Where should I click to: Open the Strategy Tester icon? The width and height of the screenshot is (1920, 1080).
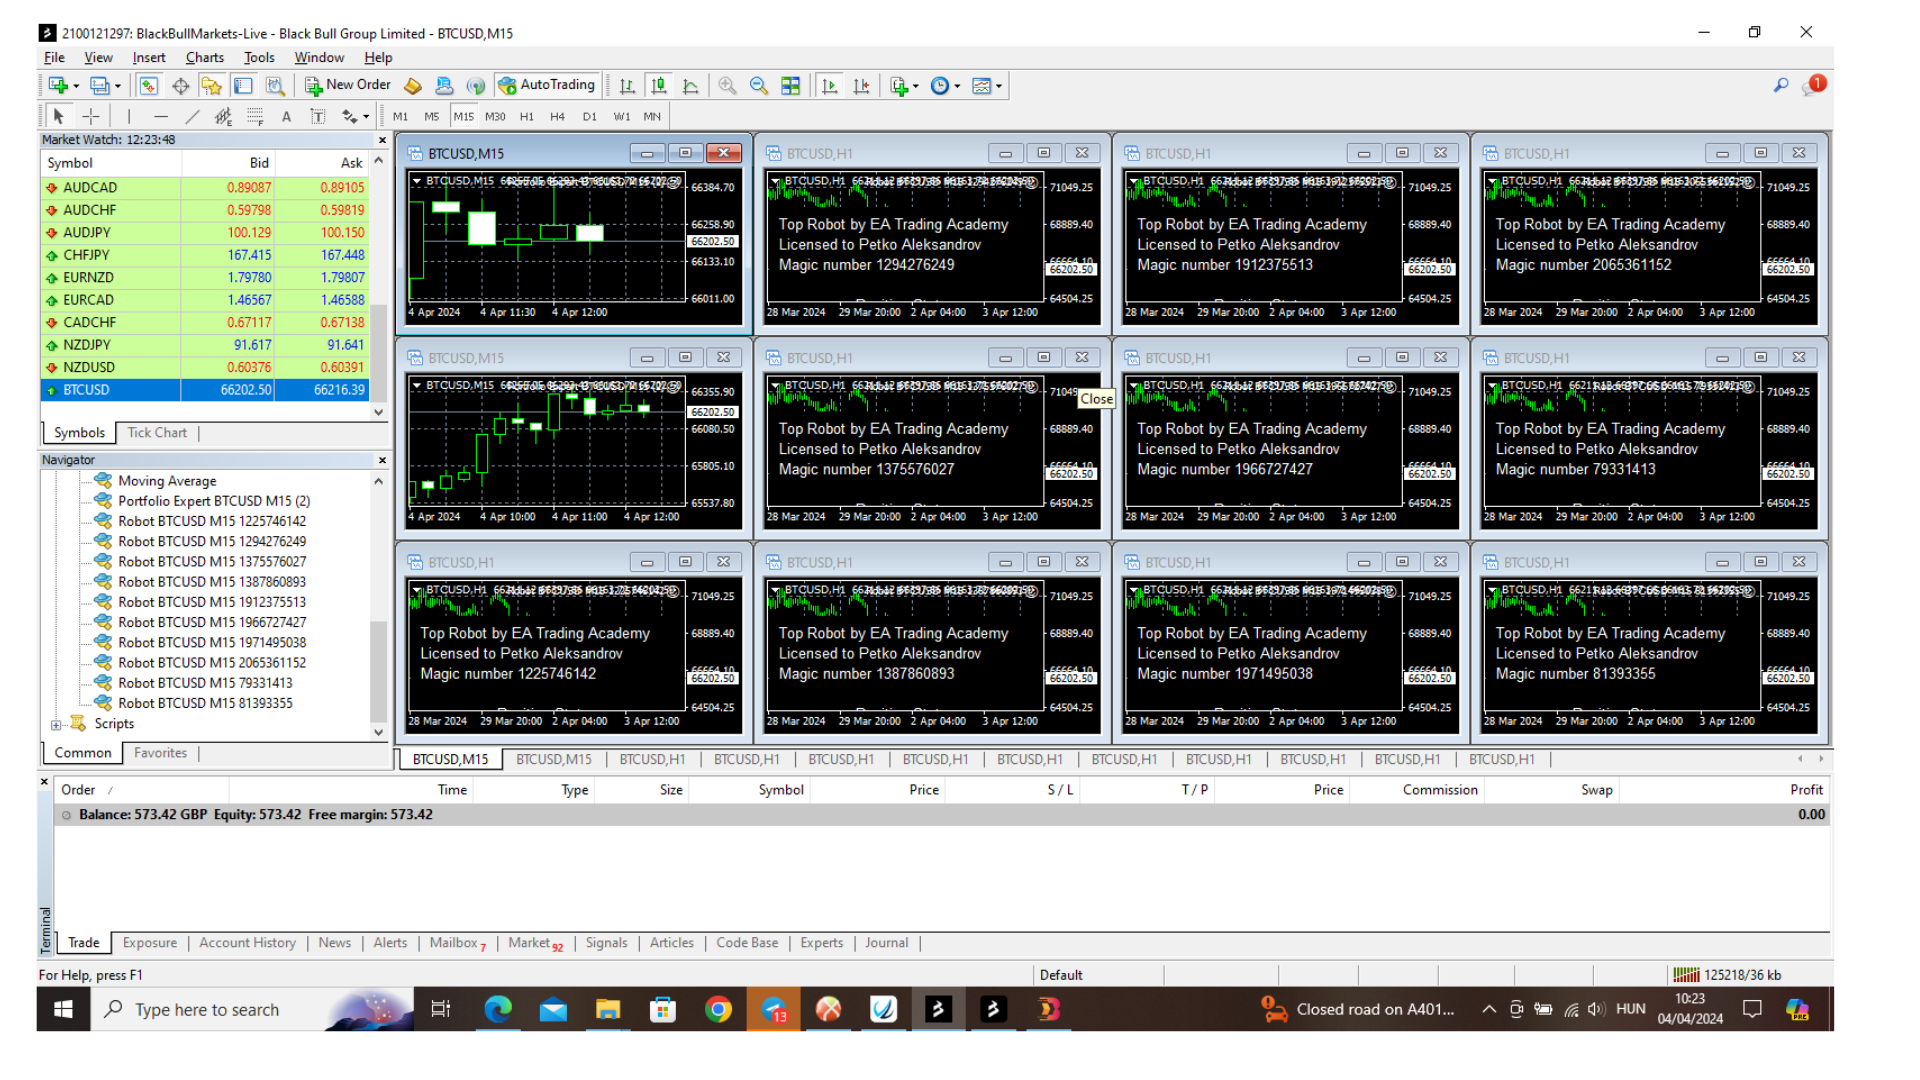click(275, 86)
